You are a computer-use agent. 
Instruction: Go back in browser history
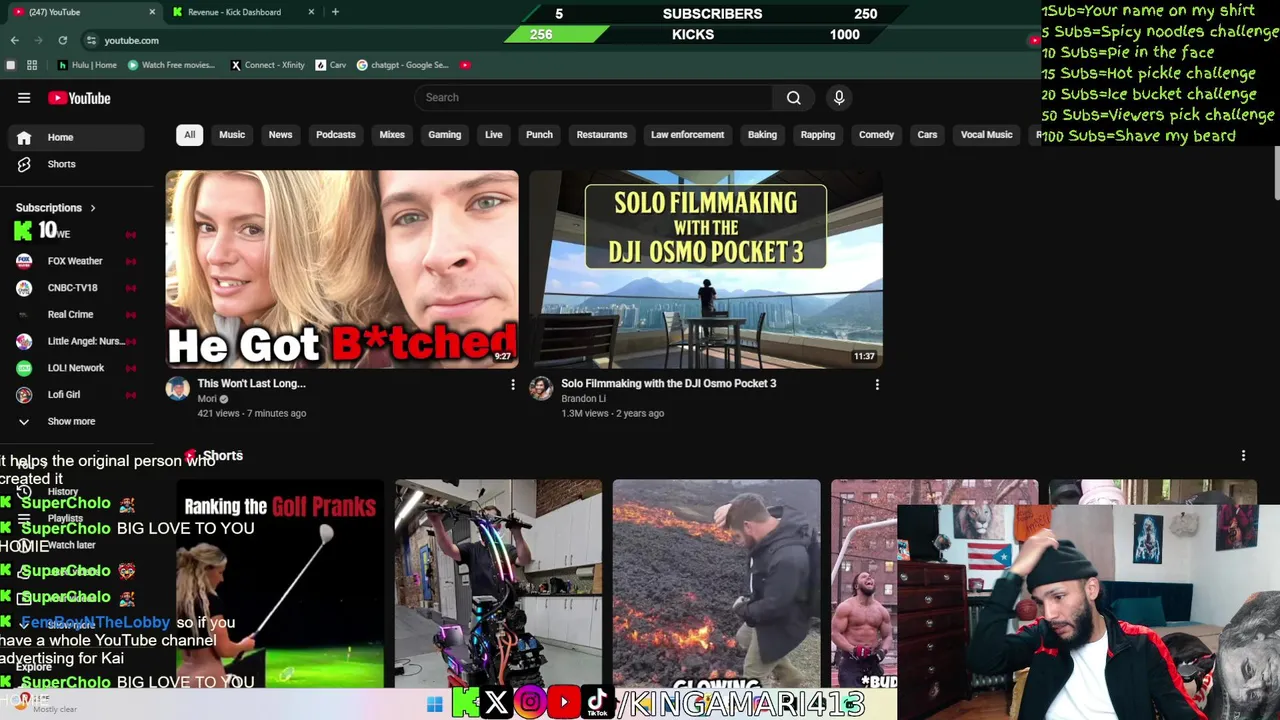(x=14, y=40)
